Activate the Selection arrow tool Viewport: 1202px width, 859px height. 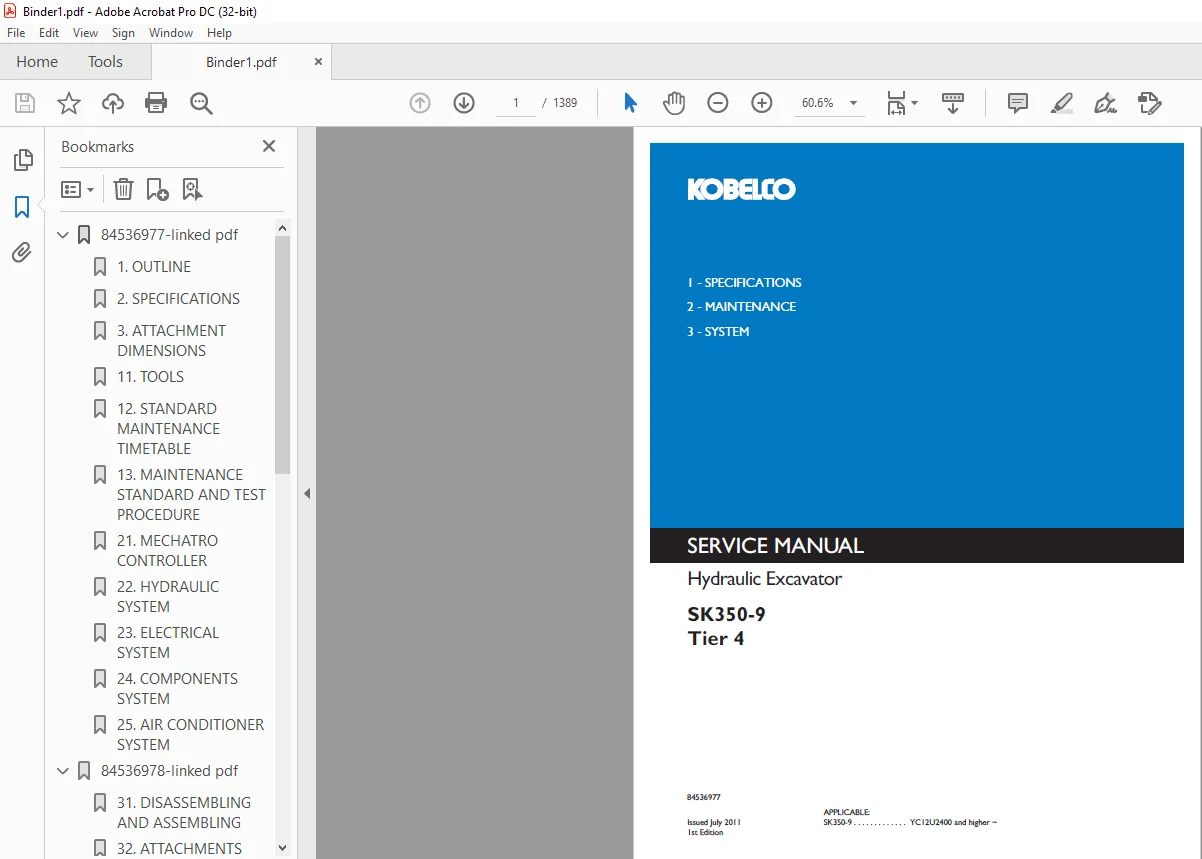(630, 103)
